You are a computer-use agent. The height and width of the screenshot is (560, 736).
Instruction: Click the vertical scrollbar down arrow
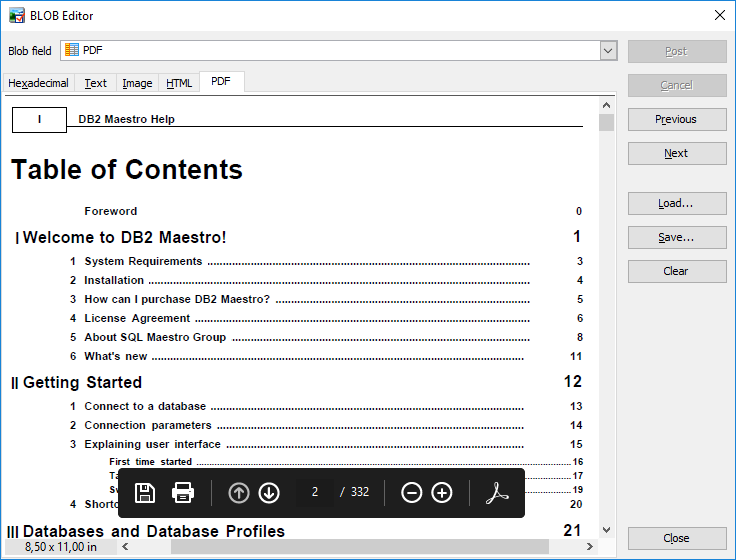(606, 529)
